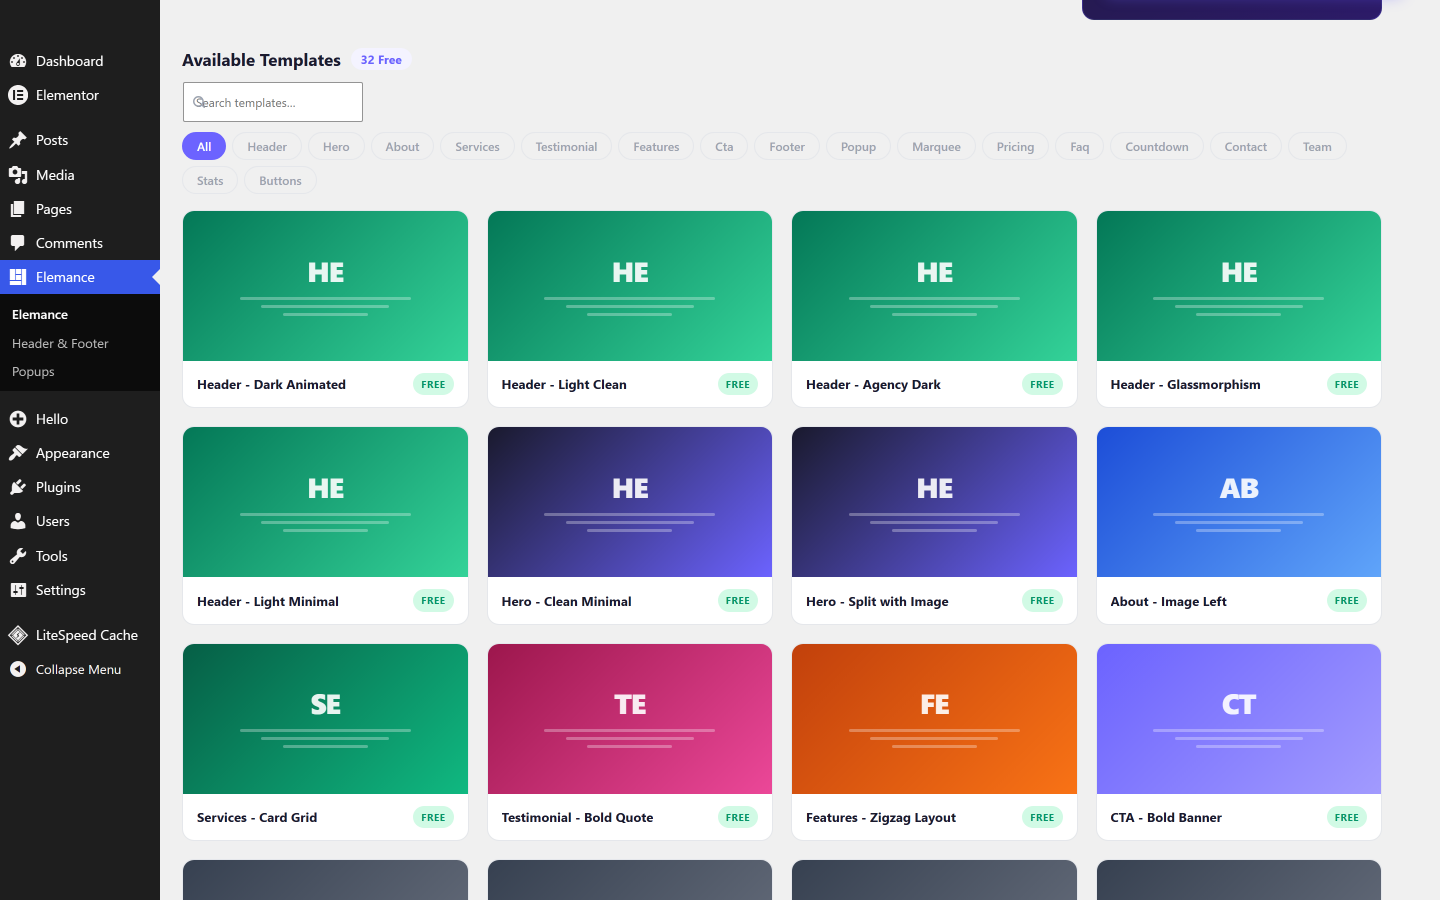1440x900 pixels.
Task: Filter templates by Countdown
Action: pos(1157,146)
